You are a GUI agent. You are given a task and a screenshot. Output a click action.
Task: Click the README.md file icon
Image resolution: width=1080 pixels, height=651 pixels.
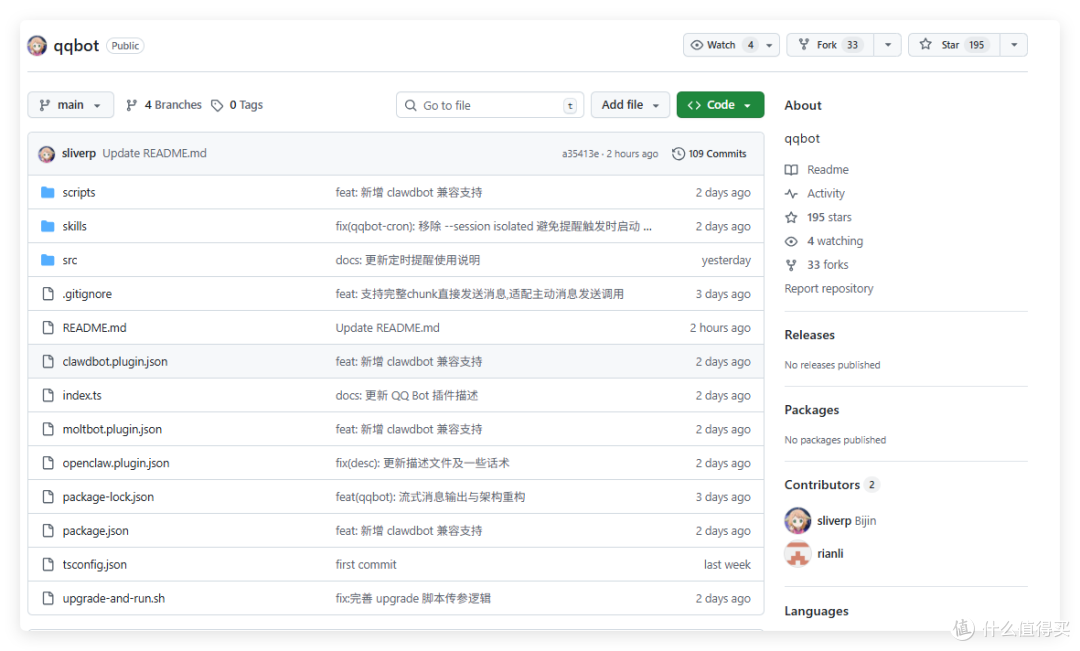click(48, 327)
